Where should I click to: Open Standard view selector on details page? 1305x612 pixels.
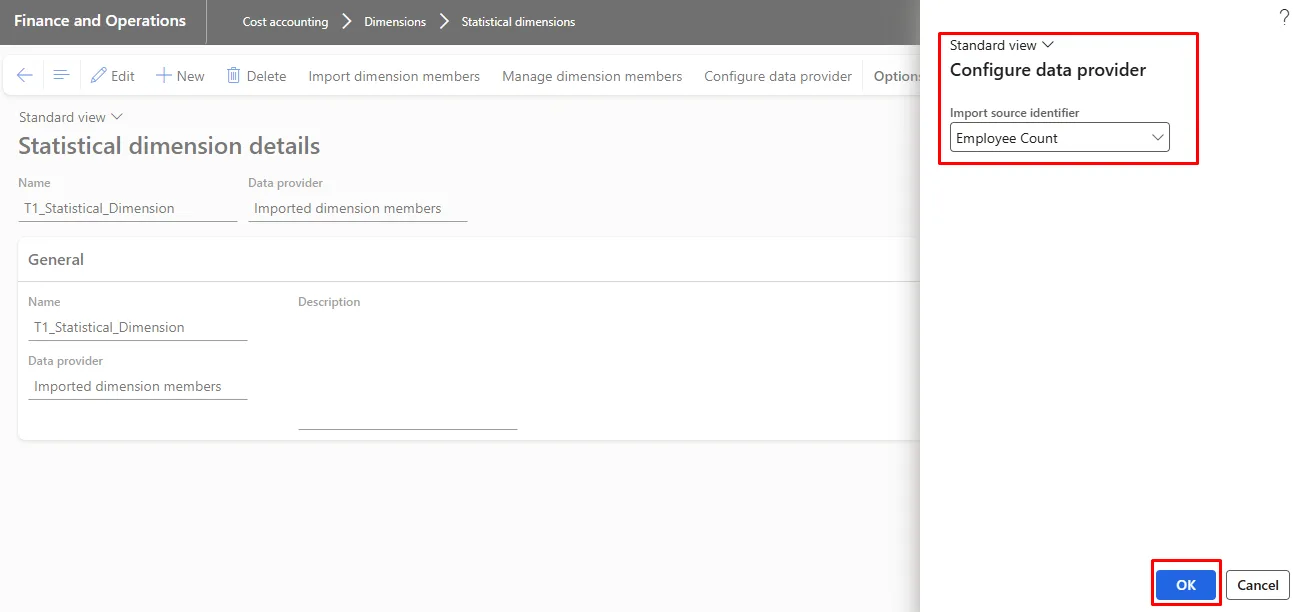pos(71,117)
